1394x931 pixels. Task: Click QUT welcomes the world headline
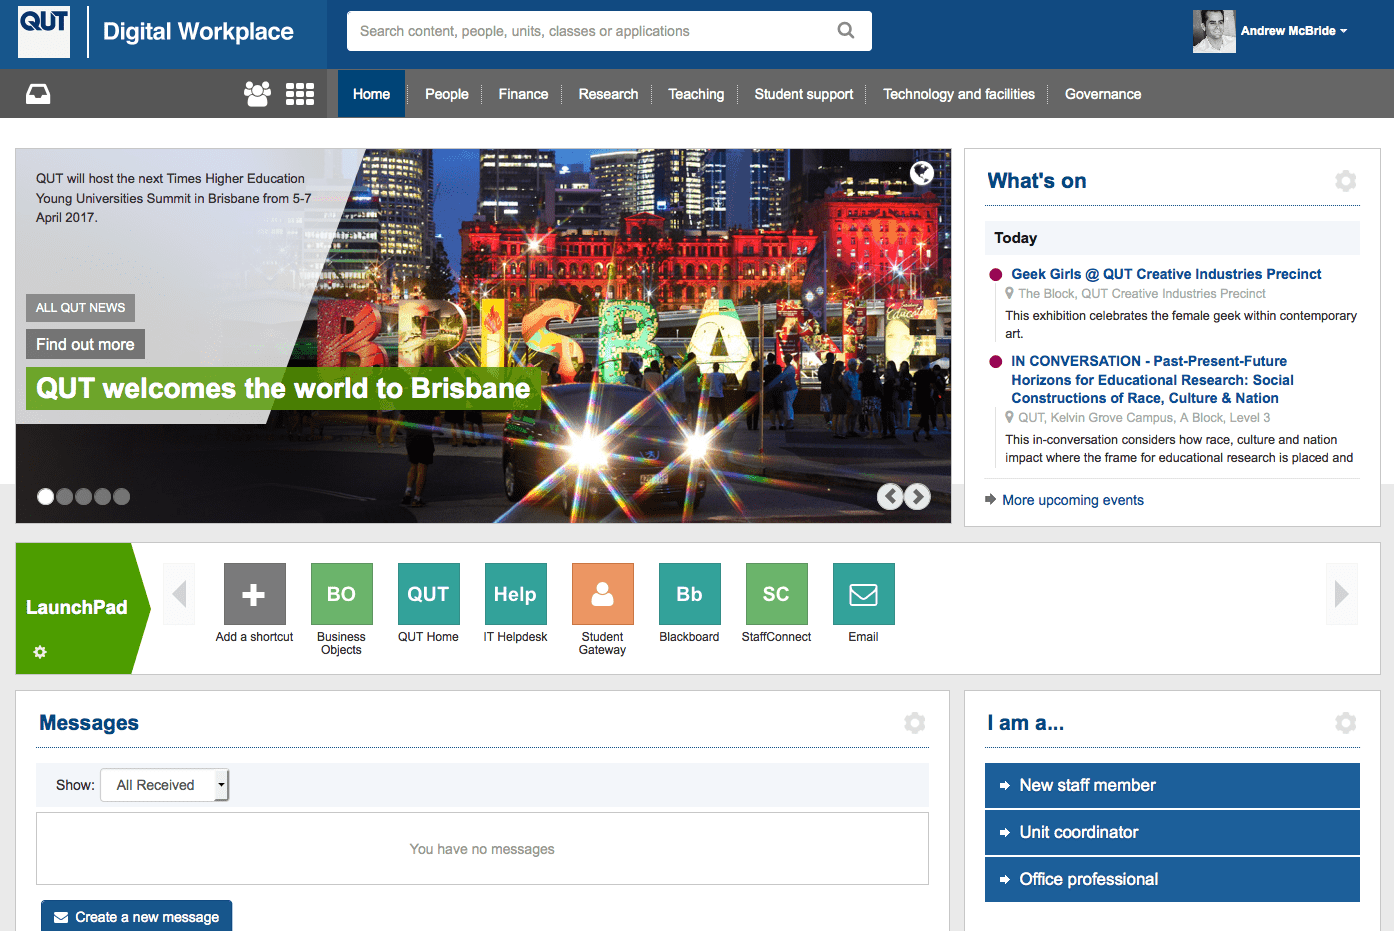pyautogui.click(x=283, y=388)
